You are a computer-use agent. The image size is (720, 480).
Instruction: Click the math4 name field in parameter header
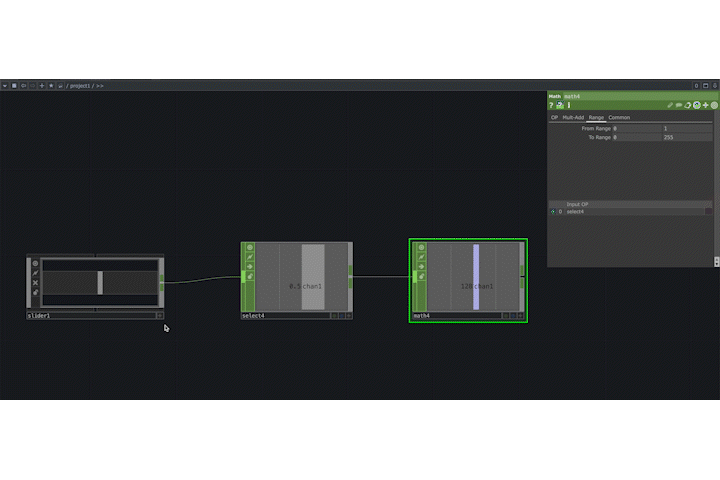point(641,96)
